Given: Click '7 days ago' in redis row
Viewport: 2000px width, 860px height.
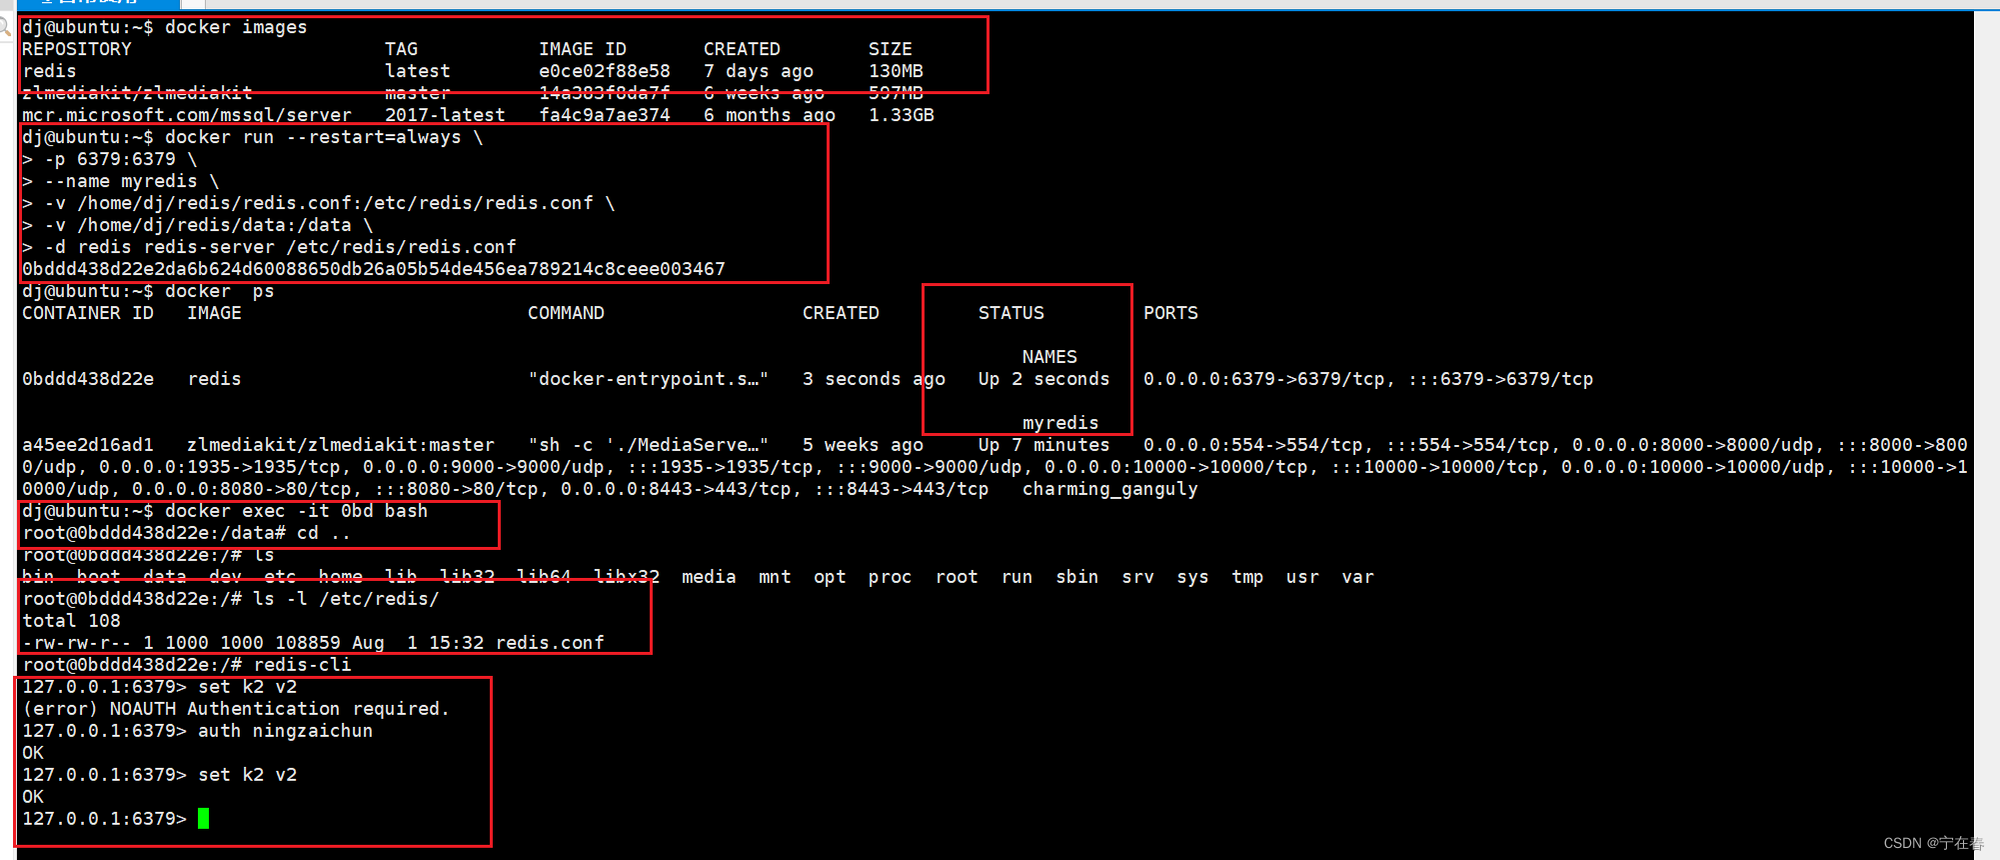Looking at the screenshot, I should (759, 71).
